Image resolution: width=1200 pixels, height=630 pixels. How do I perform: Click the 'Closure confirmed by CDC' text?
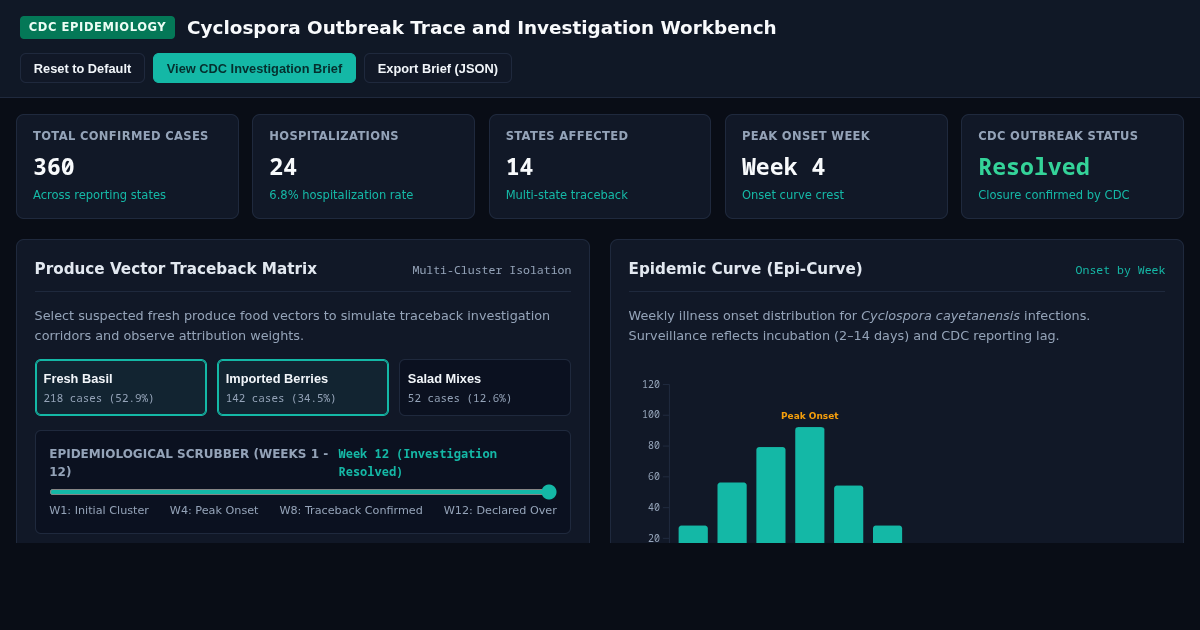(1054, 195)
